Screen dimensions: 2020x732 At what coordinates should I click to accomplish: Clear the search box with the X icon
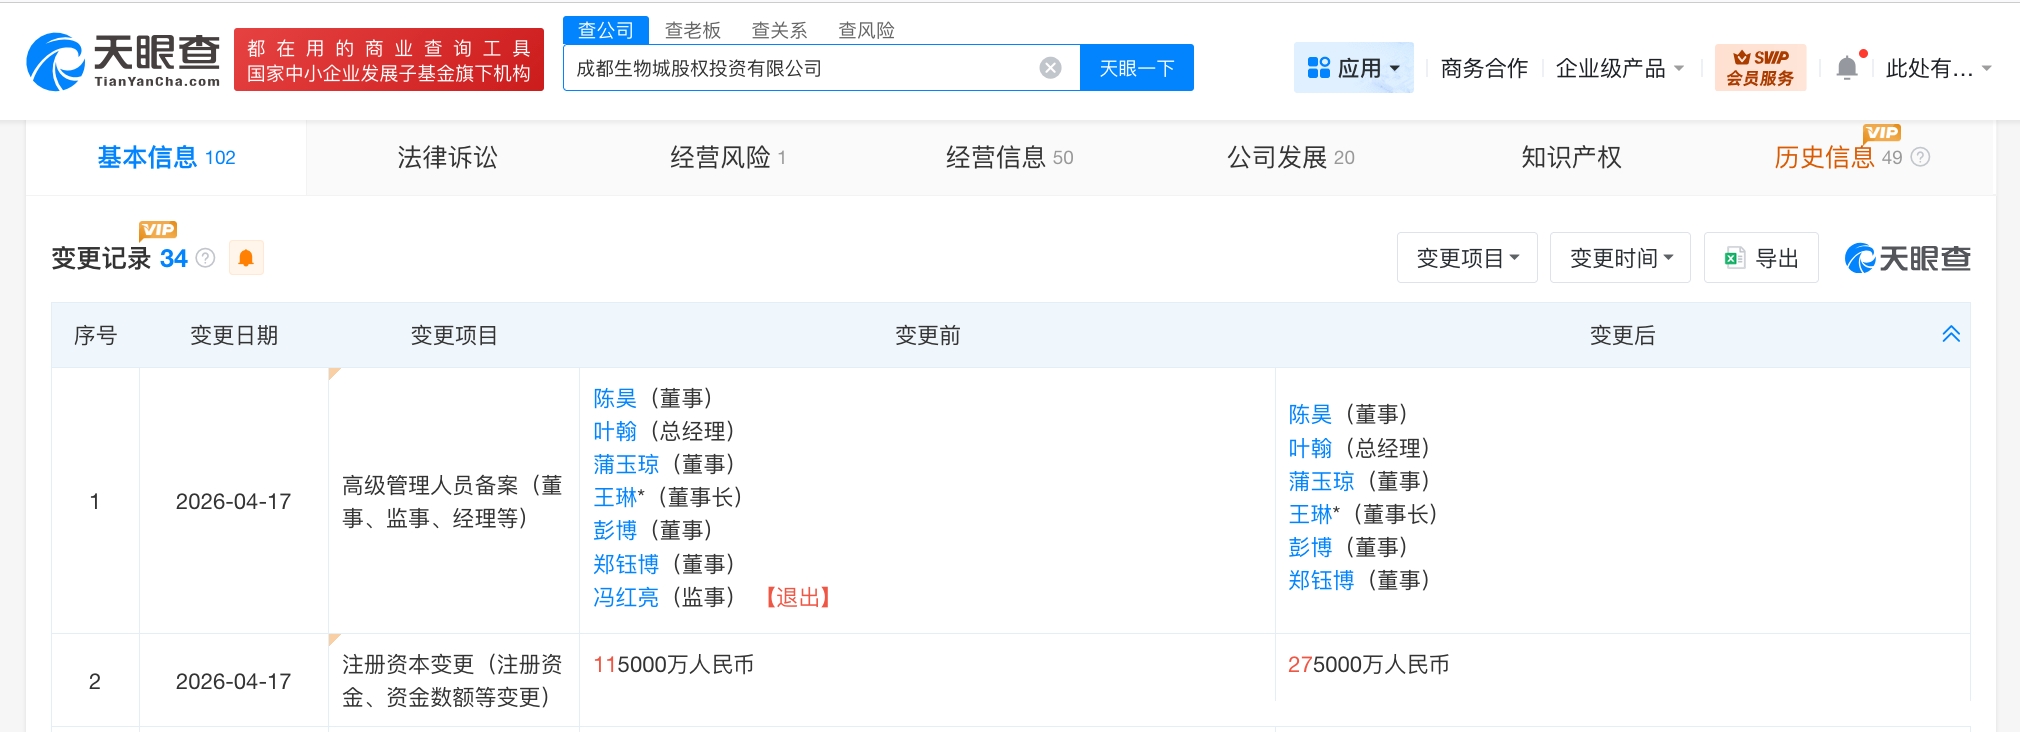pos(1050,68)
